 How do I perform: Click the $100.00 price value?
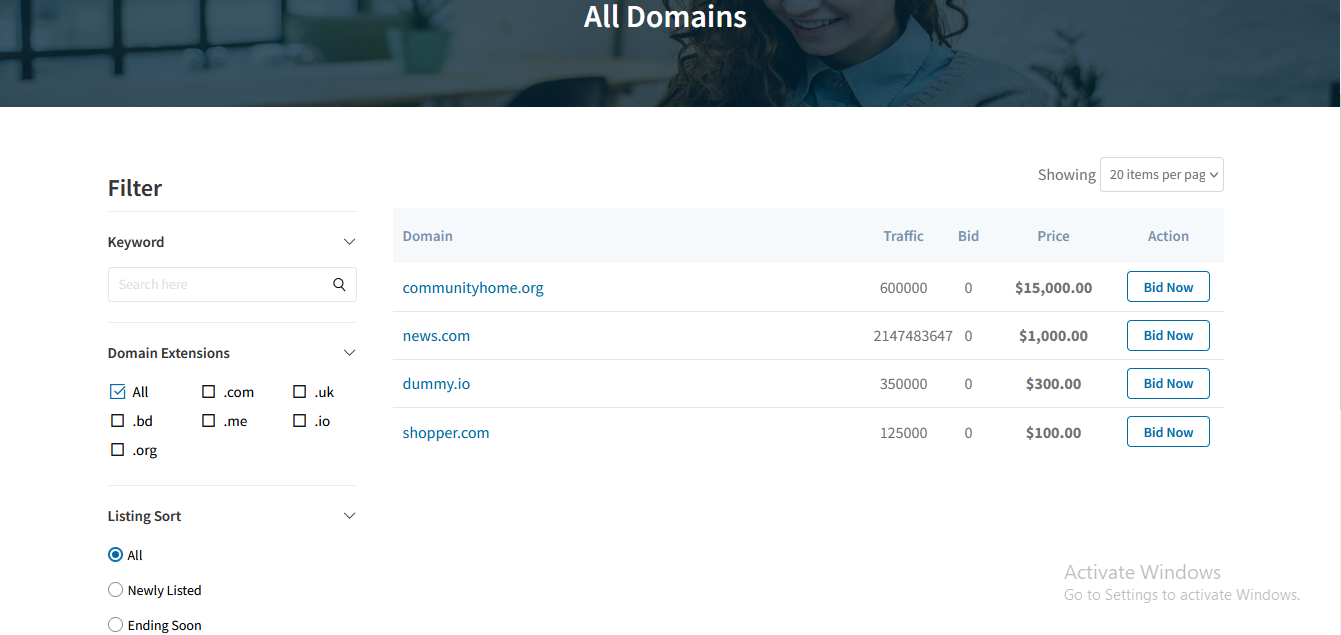1053,433
